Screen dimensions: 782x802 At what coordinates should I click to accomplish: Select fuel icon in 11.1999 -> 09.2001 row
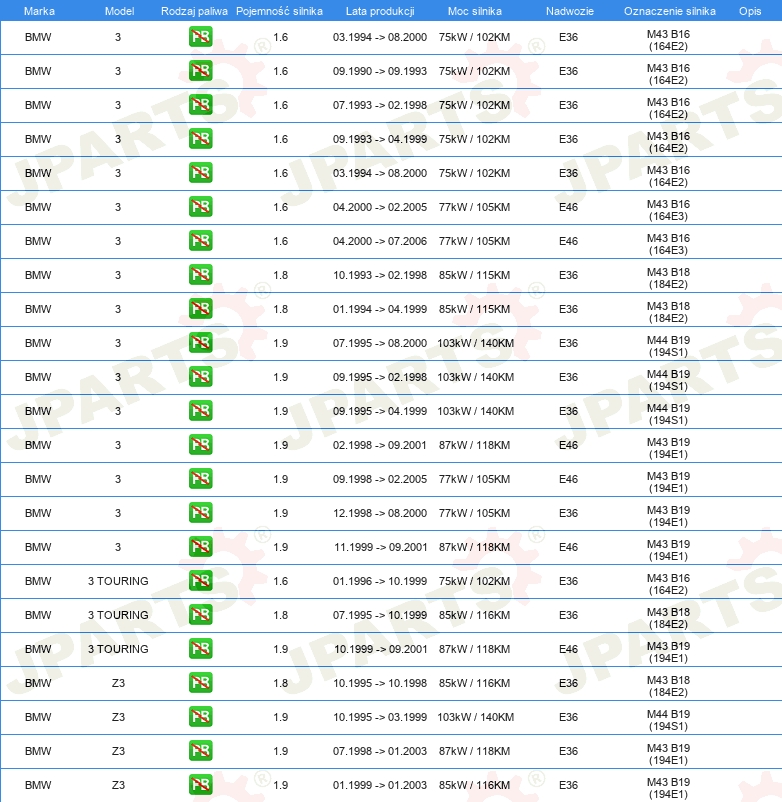(x=200, y=547)
